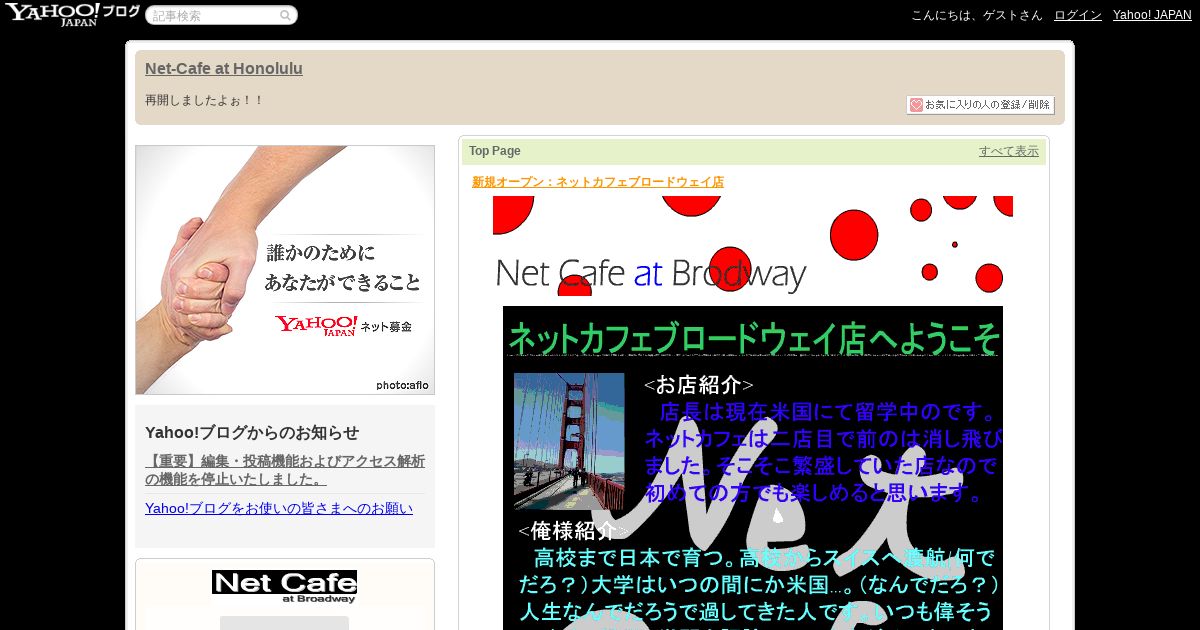Click the <俺様紹介> section heading
This screenshot has height=630, width=1200.
pyautogui.click(x=573, y=531)
